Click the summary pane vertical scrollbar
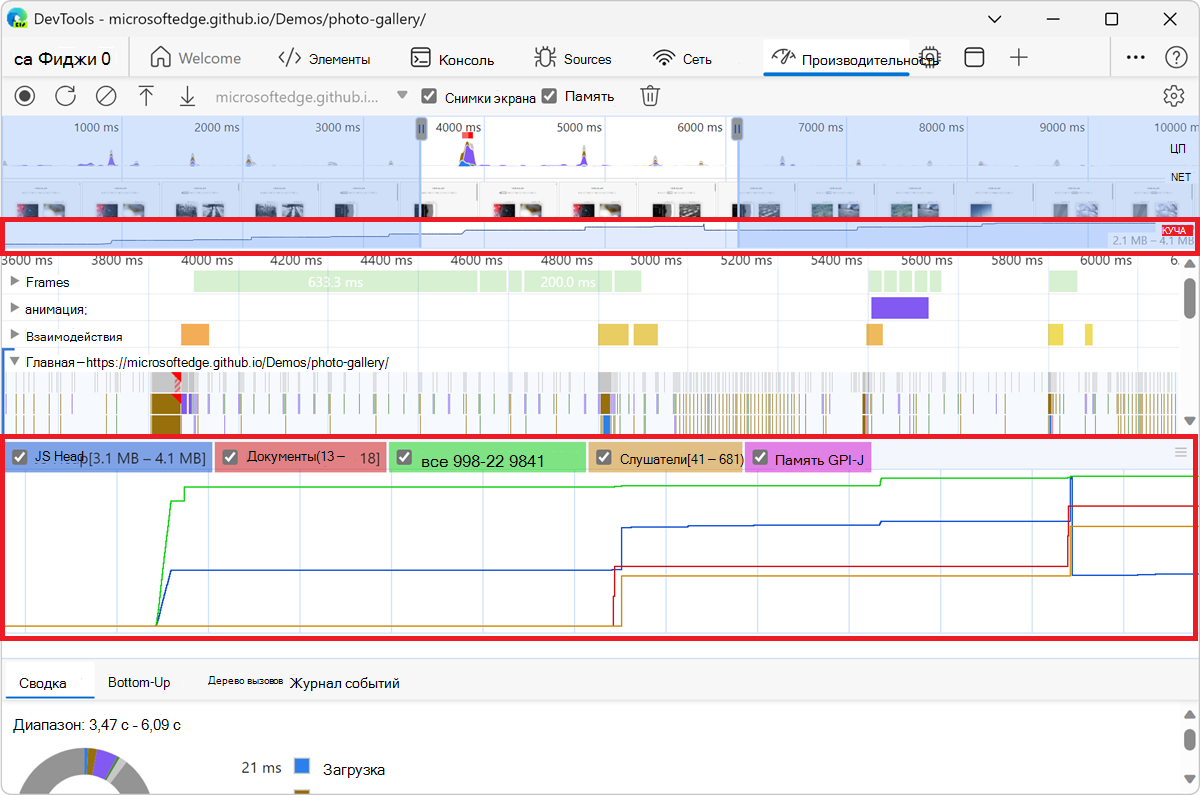 tap(1189, 739)
